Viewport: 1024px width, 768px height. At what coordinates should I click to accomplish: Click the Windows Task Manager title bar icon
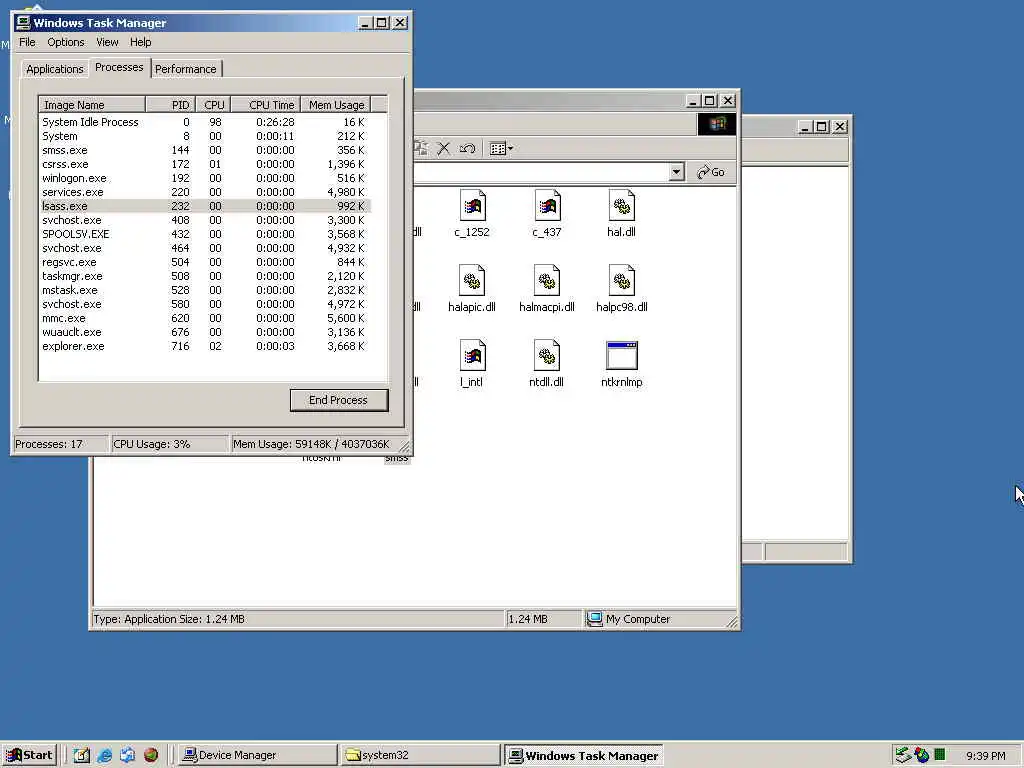coord(23,23)
